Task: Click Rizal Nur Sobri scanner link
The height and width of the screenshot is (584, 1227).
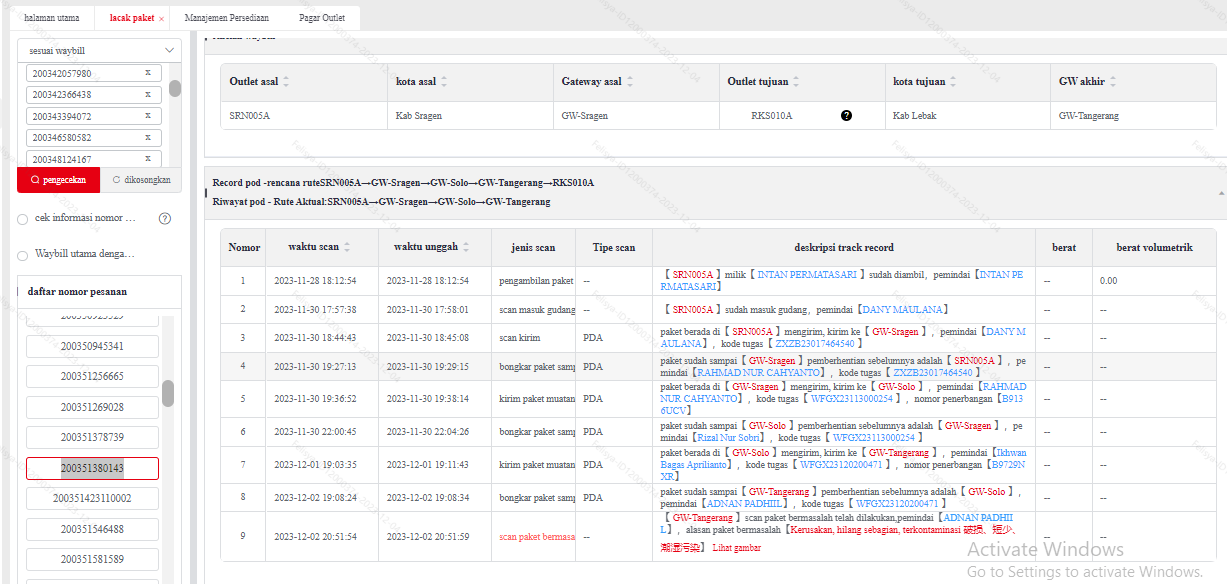Action: [729, 437]
